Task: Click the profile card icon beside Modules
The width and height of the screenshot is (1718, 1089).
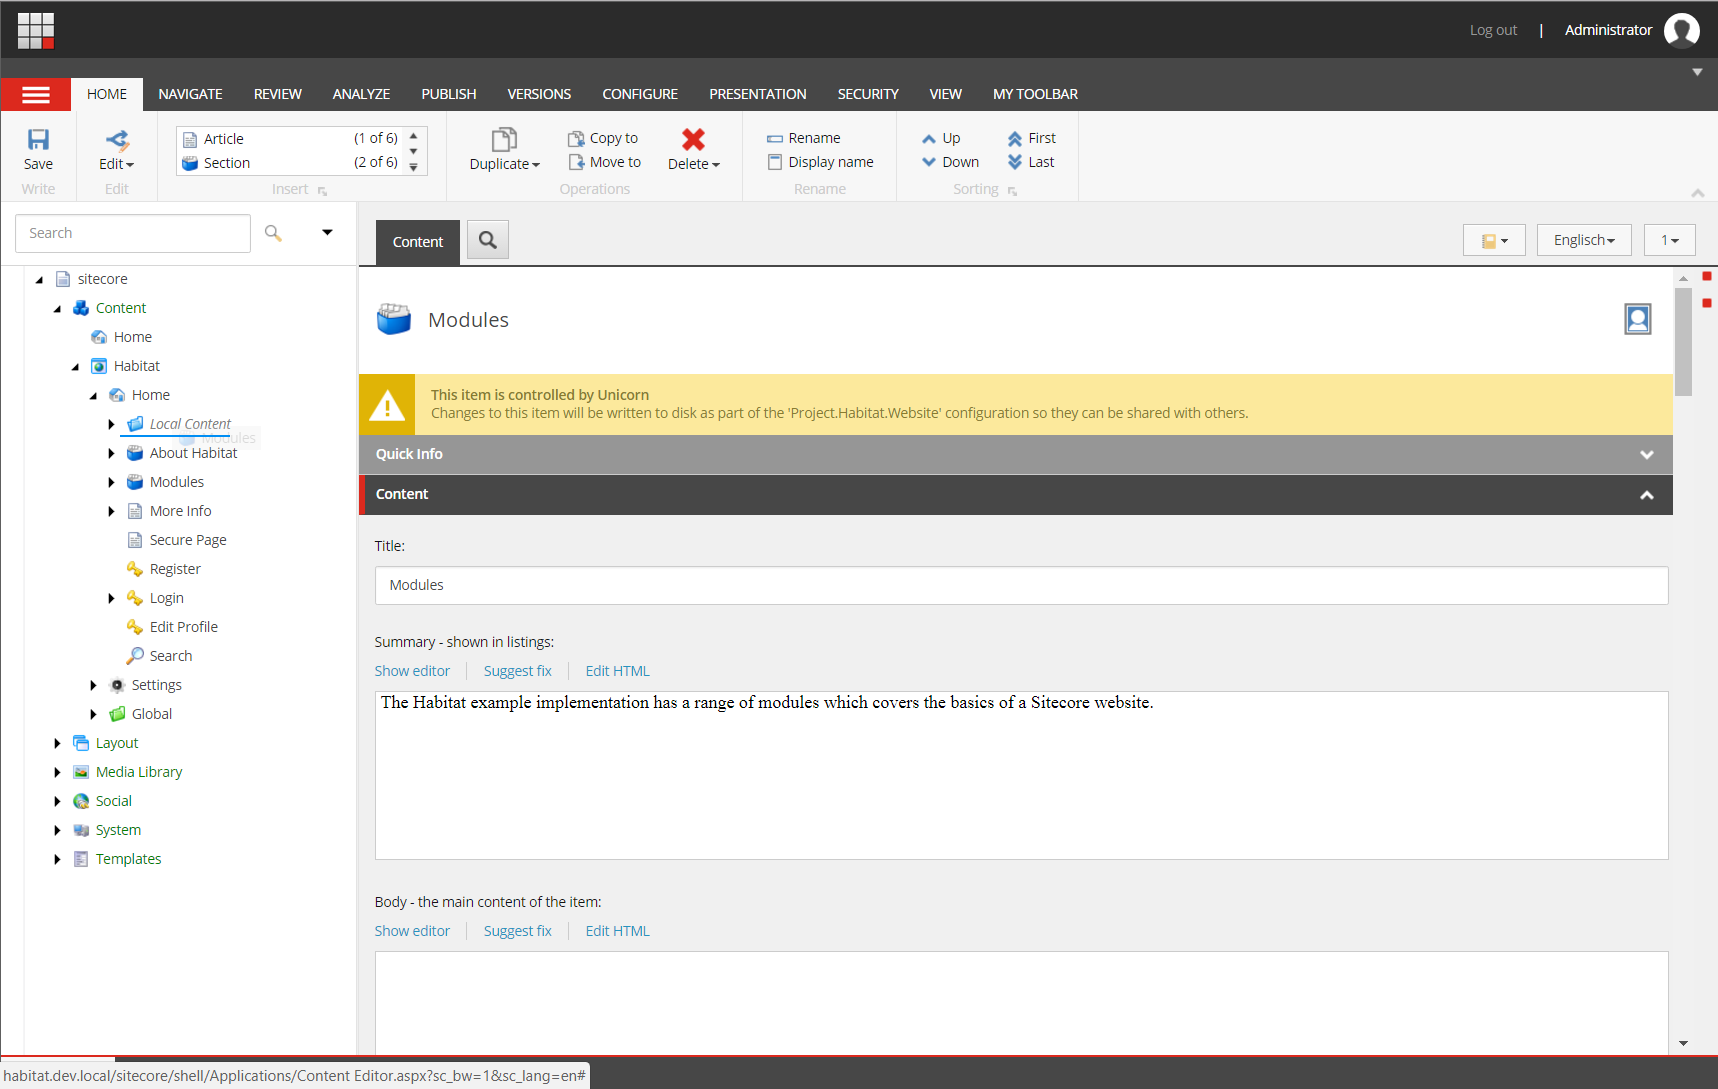Action: tap(1638, 319)
